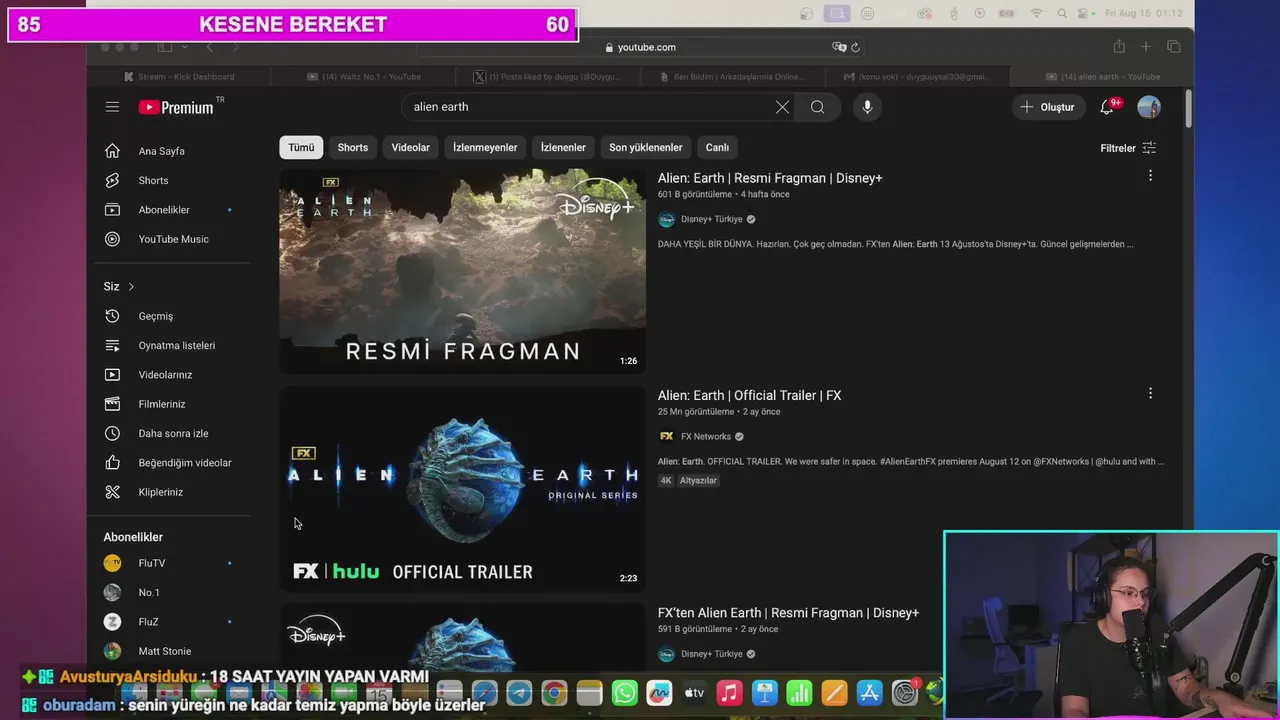Select the Canlı filter chip
The height and width of the screenshot is (720, 1280).
pos(717,147)
